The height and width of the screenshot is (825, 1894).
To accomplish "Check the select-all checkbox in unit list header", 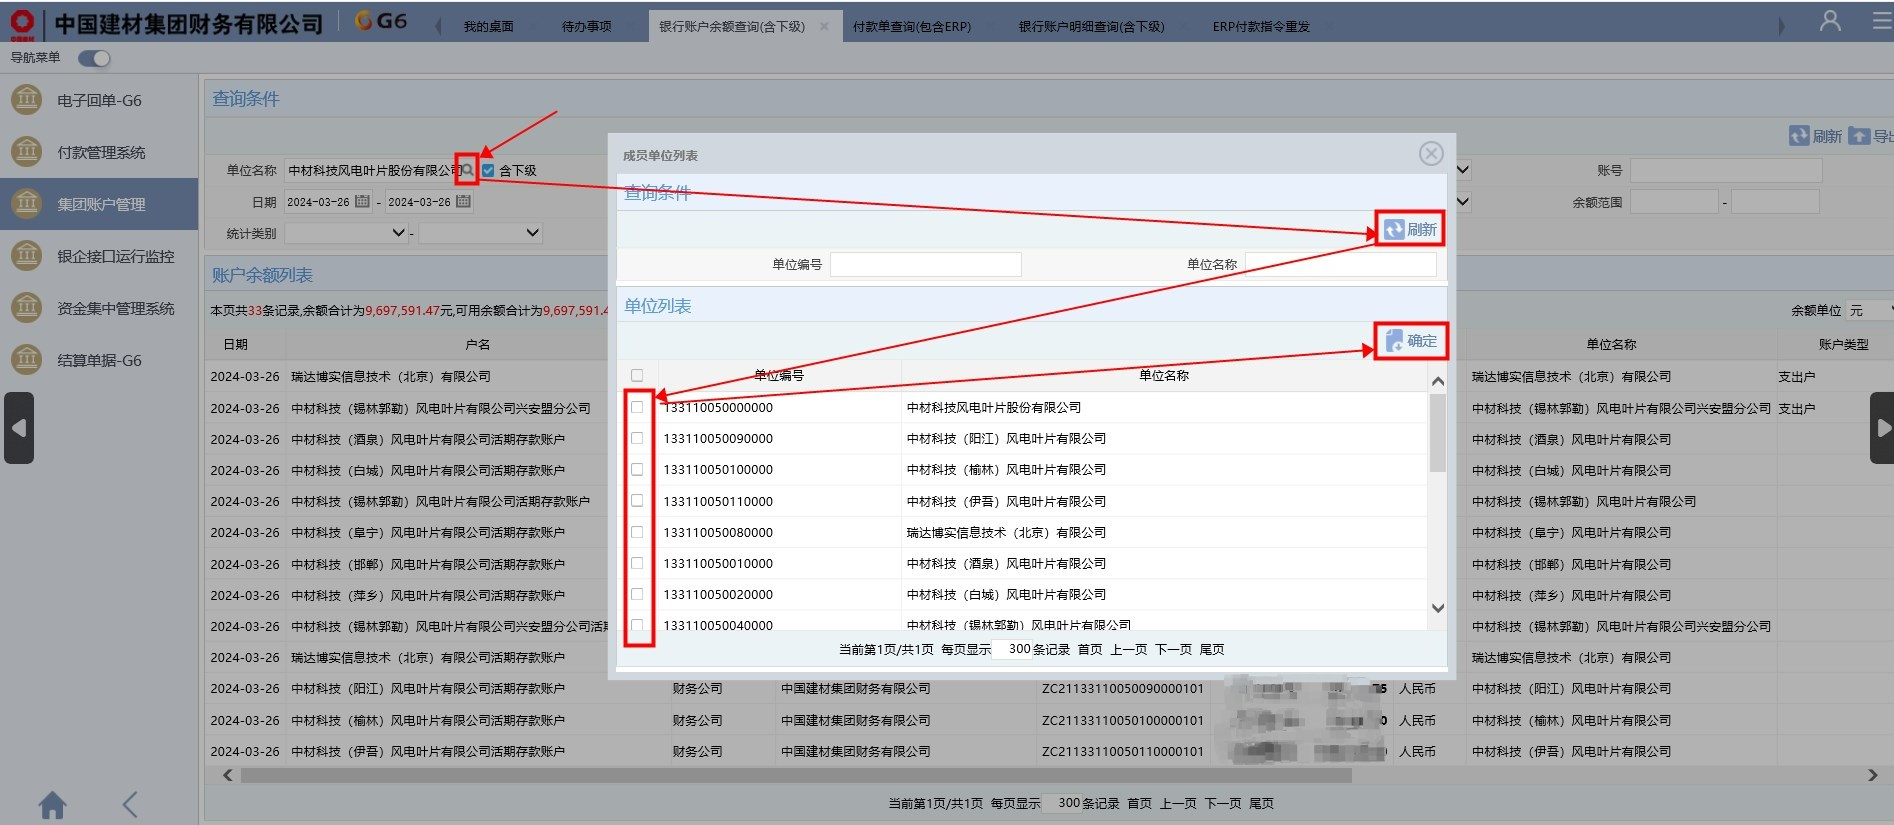I will (637, 375).
